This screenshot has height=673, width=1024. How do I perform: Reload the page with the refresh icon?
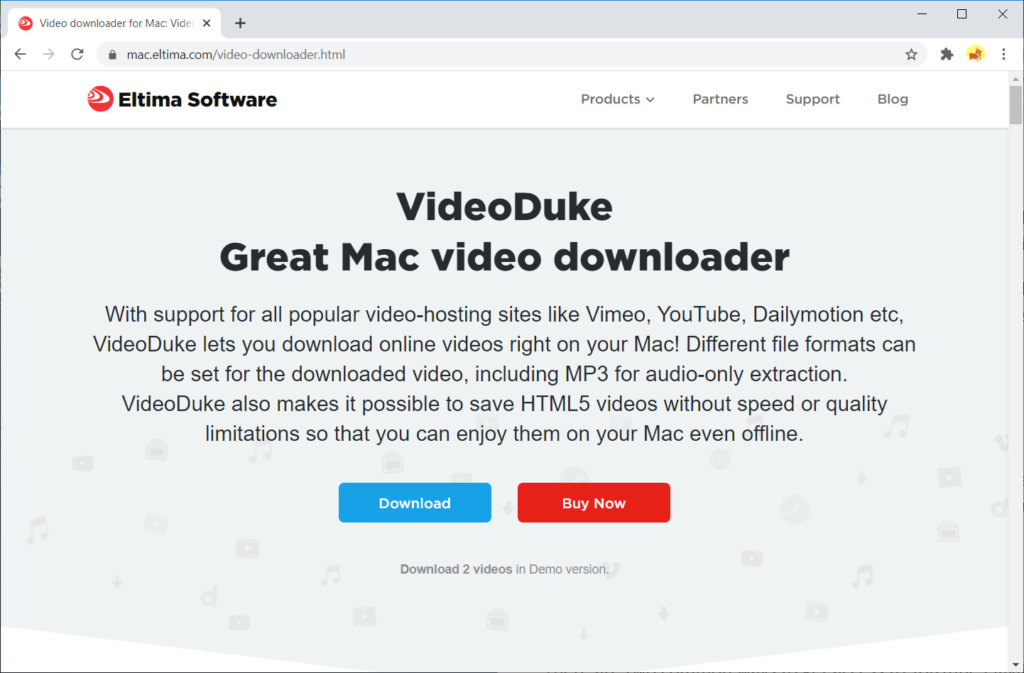(x=77, y=54)
